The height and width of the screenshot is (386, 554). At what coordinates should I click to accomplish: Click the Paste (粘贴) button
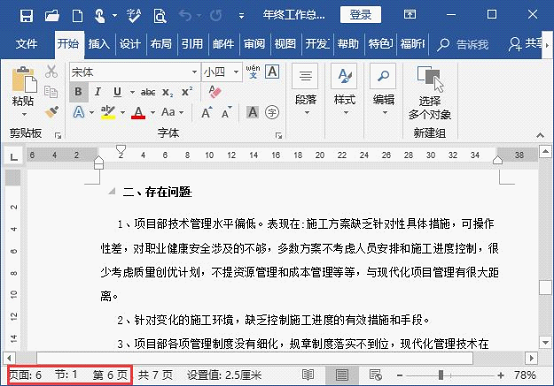(23, 87)
